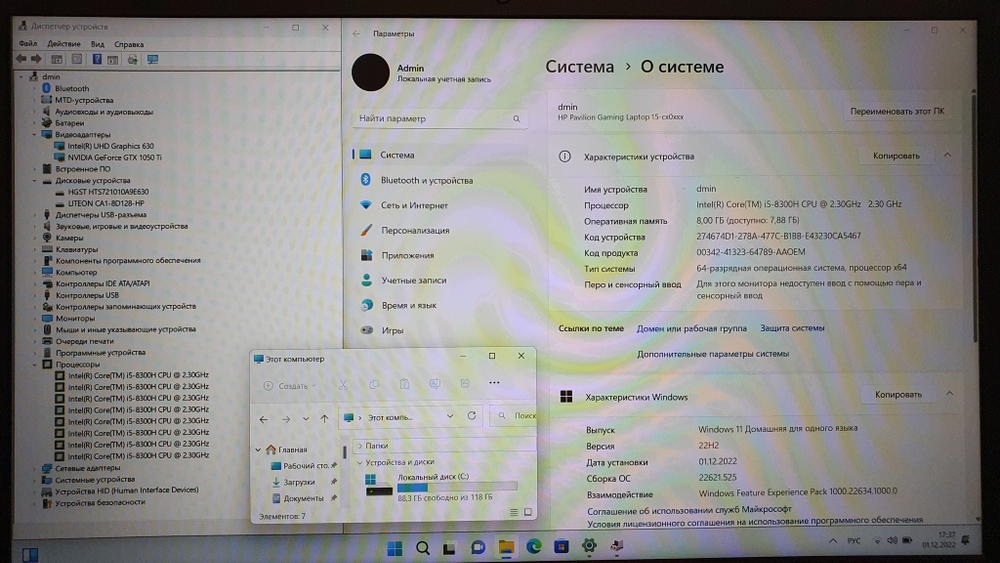The width and height of the screenshot is (1000, 563).
Task: Expand the Батареи category
Action: tap(34, 123)
